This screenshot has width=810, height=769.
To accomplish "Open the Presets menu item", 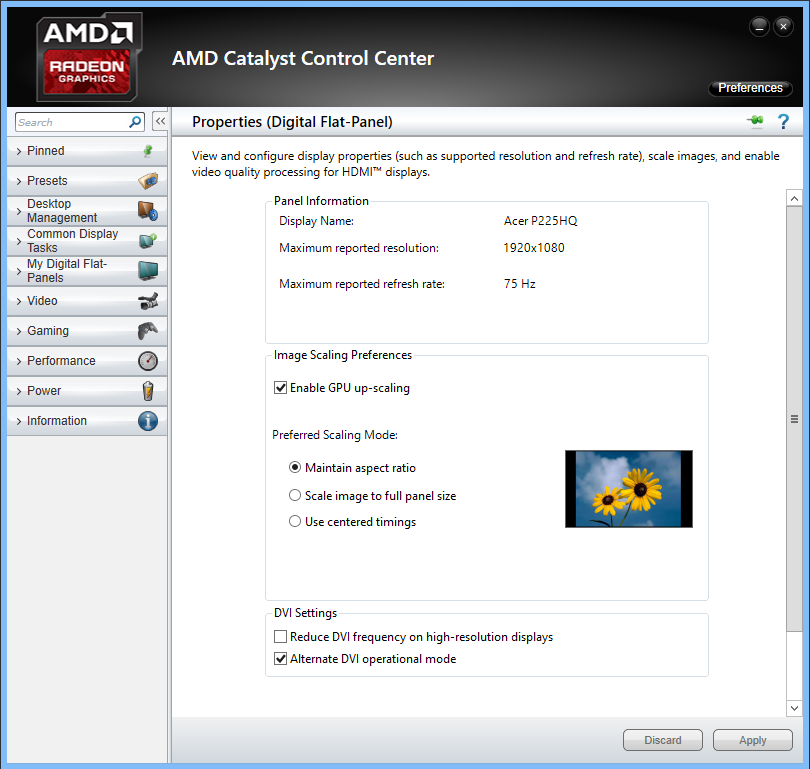I will coord(87,181).
